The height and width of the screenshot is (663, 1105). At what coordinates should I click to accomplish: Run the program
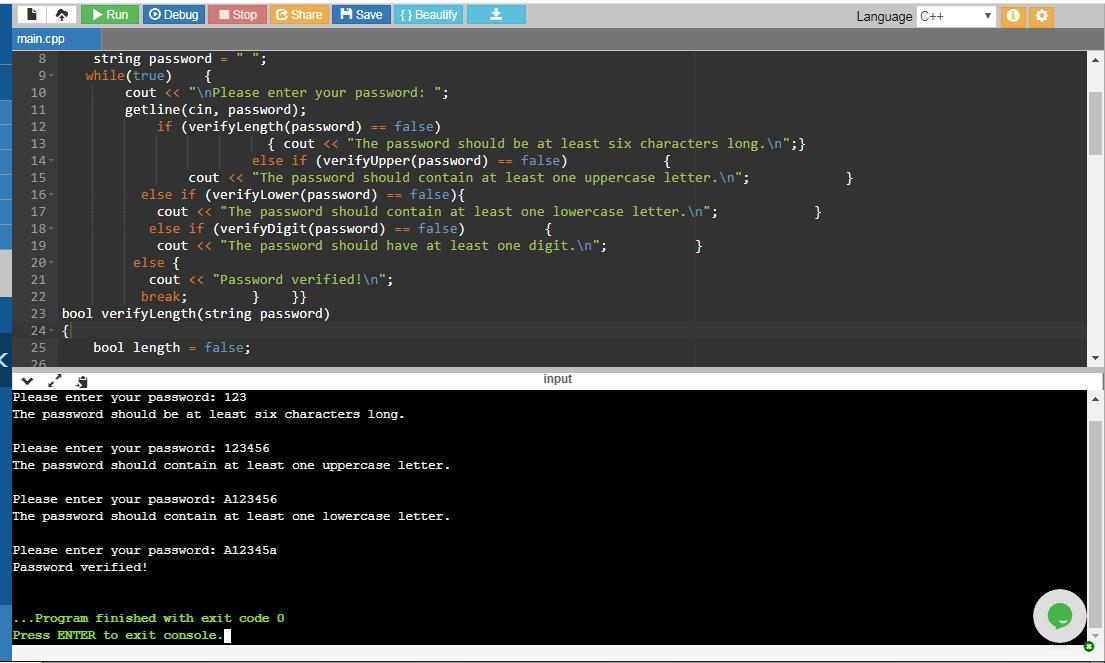[109, 15]
